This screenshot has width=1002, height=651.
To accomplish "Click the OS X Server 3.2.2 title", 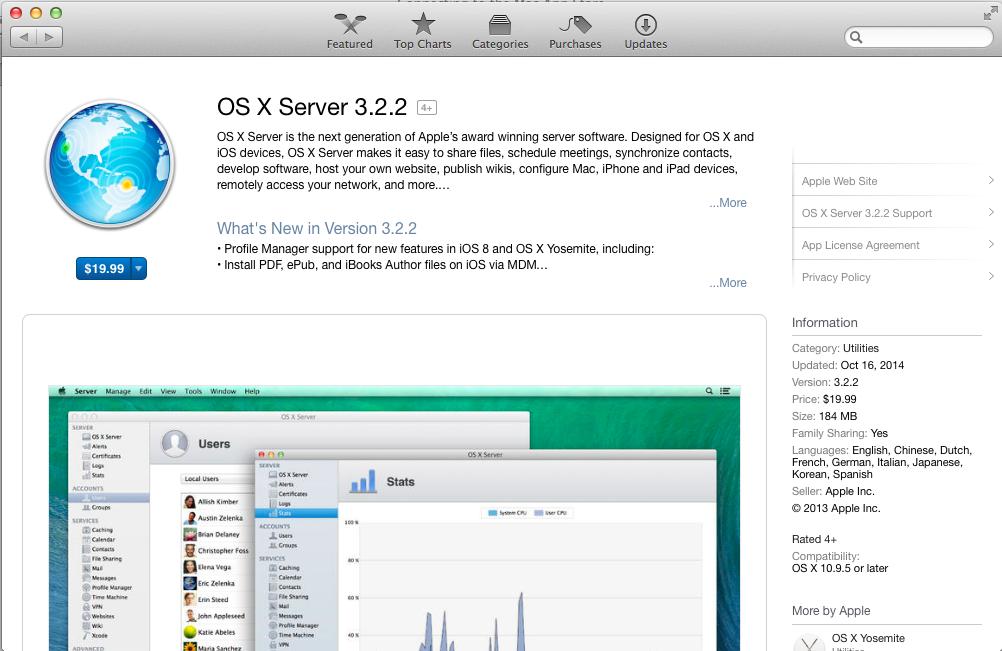I will pos(312,107).
